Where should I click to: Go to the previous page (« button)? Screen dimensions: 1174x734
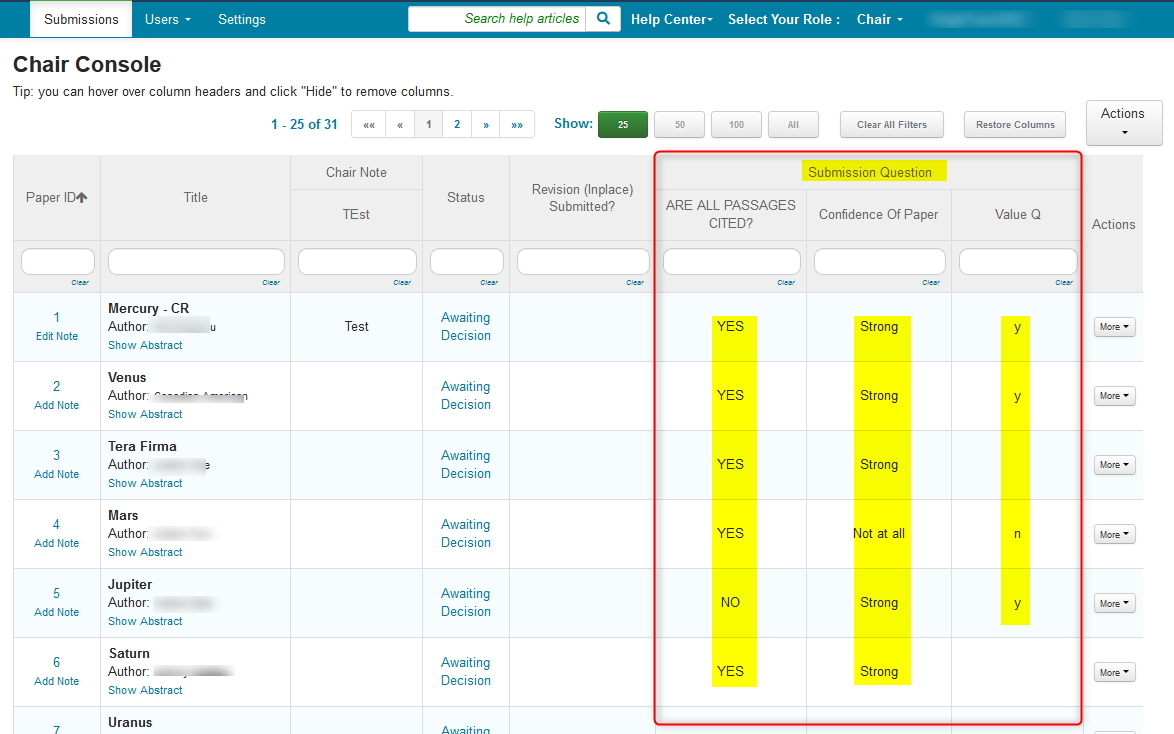click(401, 124)
